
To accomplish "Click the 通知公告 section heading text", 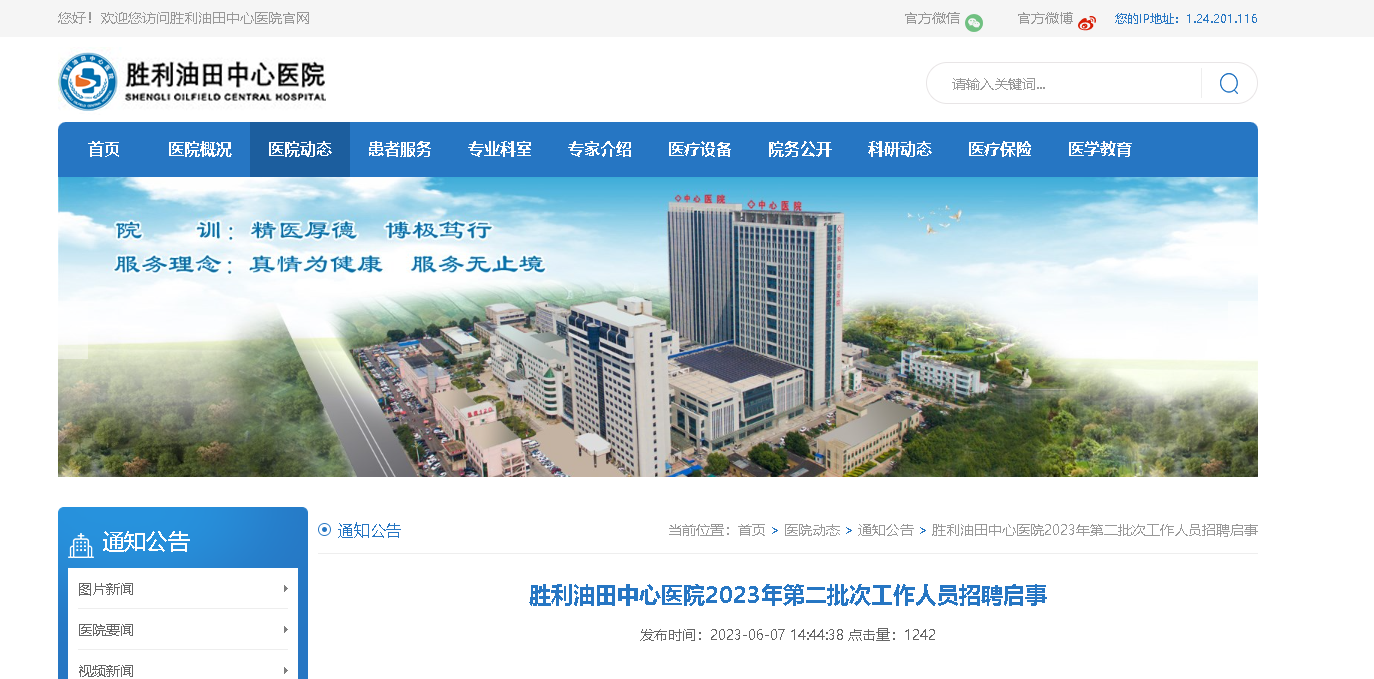I will click(x=370, y=531).
